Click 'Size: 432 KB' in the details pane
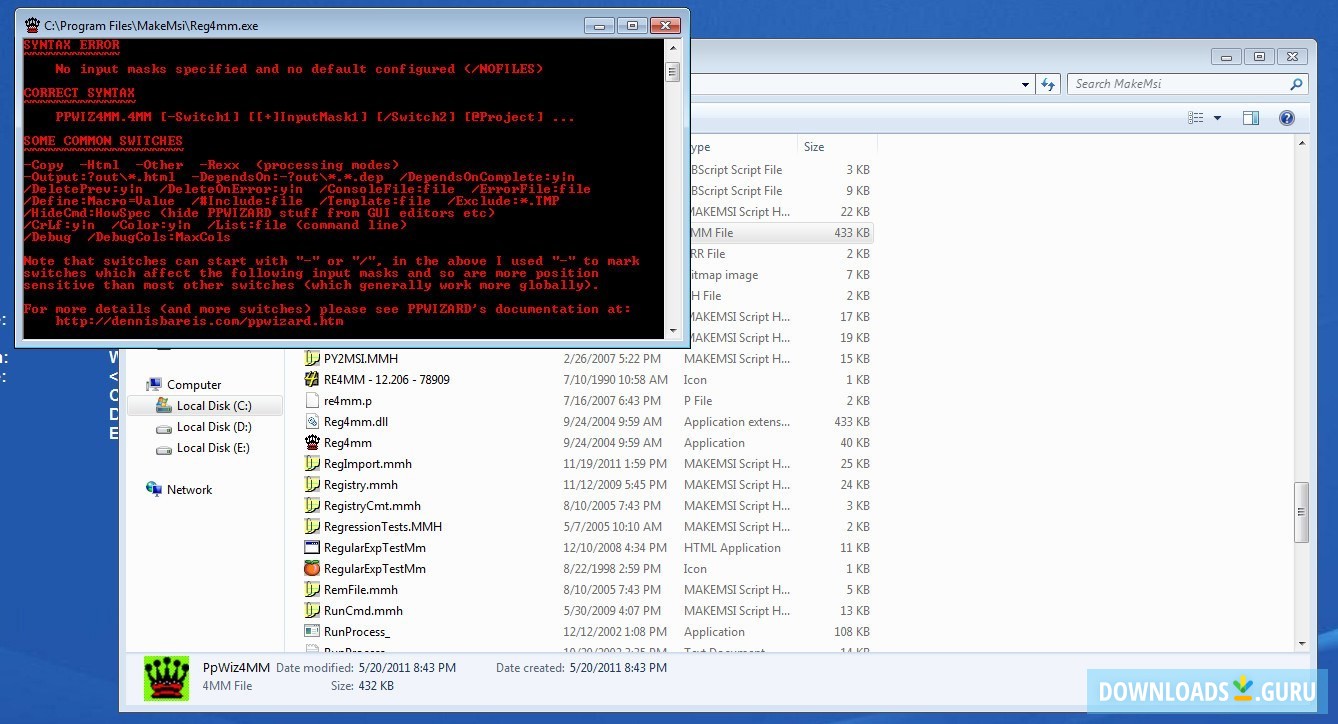The height and width of the screenshot is (724, 1338). point(362,686)
